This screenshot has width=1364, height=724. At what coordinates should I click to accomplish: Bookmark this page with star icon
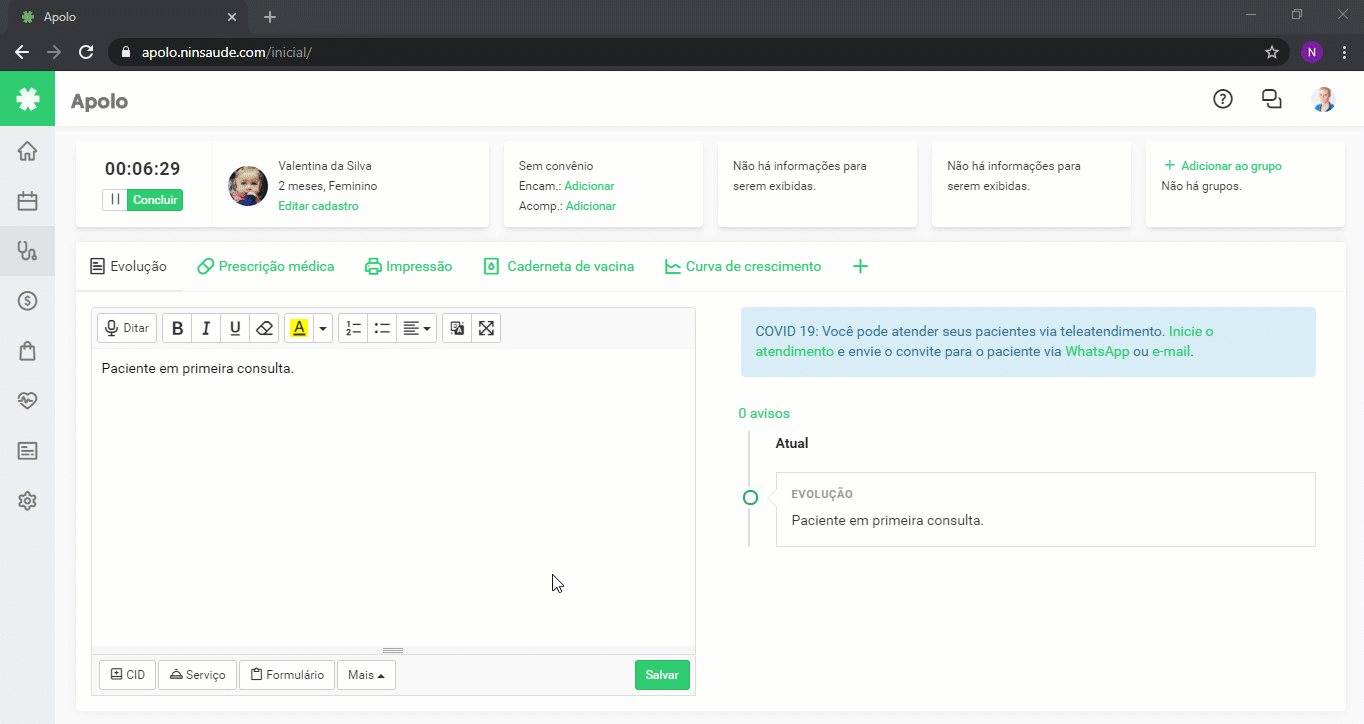1272,52
